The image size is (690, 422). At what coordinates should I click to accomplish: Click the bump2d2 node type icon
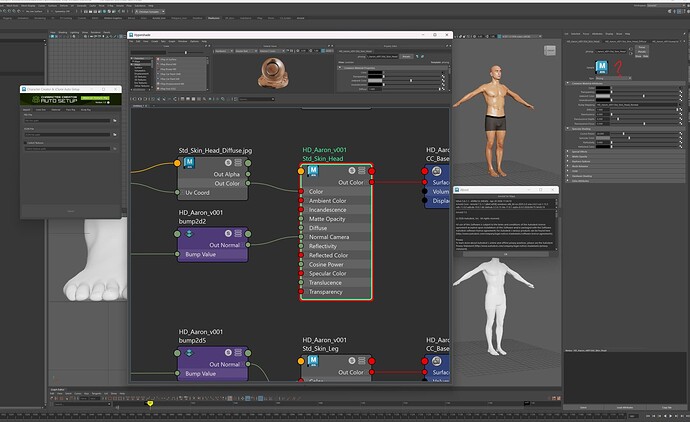tap(189, 234)
